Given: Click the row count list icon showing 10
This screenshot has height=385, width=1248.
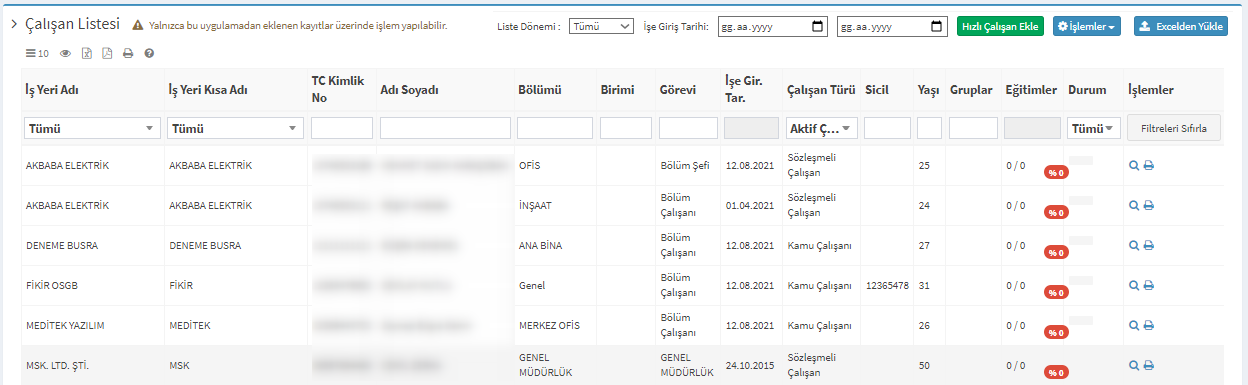Looking at the screenshot, I should 36,53.
